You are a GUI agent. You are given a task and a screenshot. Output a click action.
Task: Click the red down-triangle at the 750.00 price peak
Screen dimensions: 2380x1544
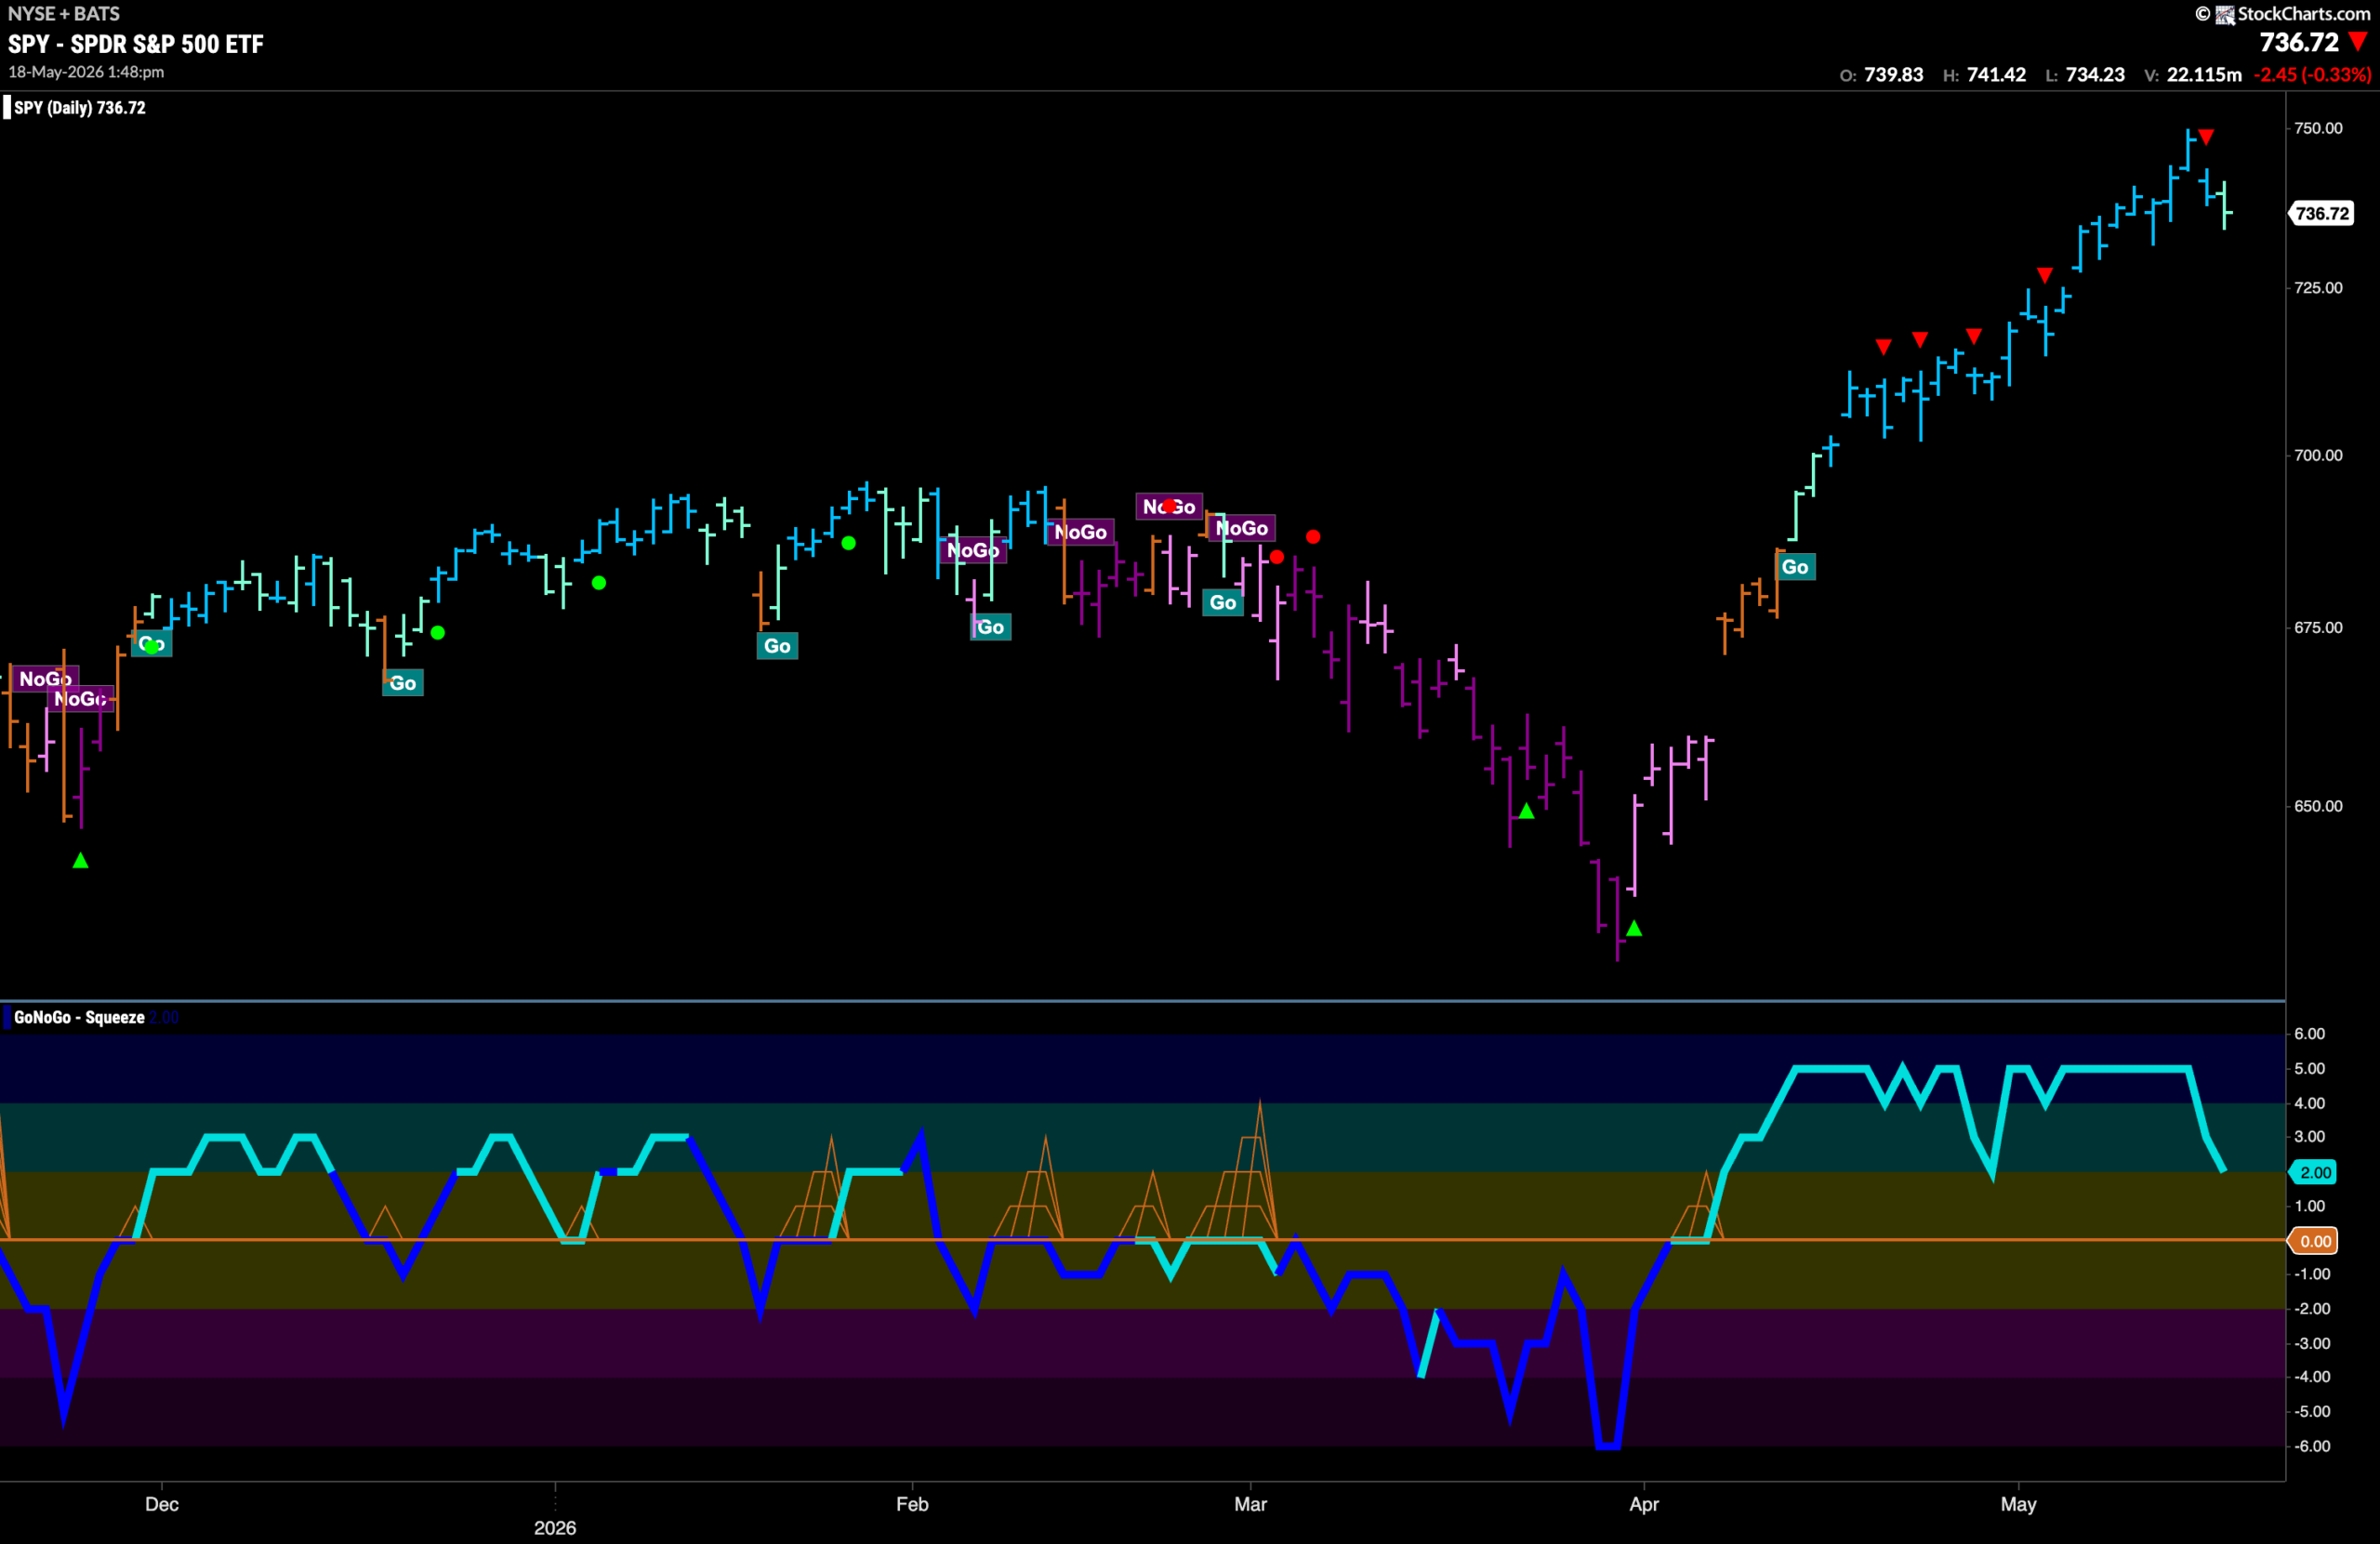[2206, 137]
